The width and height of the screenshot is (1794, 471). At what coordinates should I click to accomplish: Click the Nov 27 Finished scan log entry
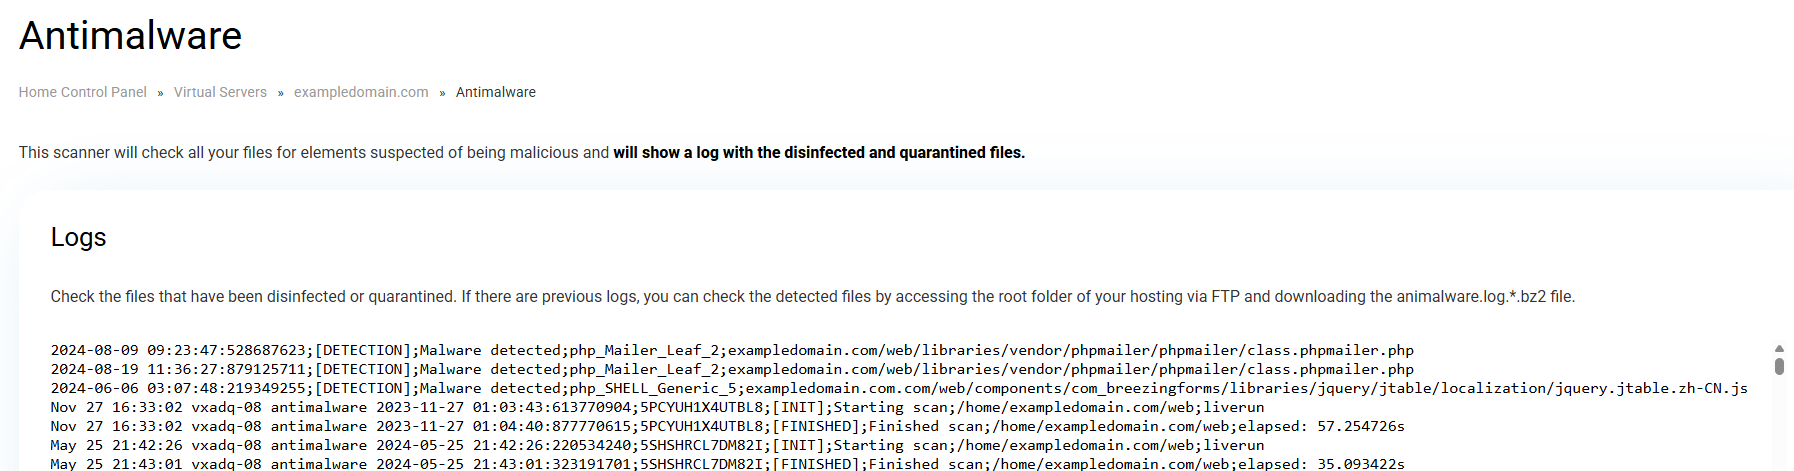(727, 426)
